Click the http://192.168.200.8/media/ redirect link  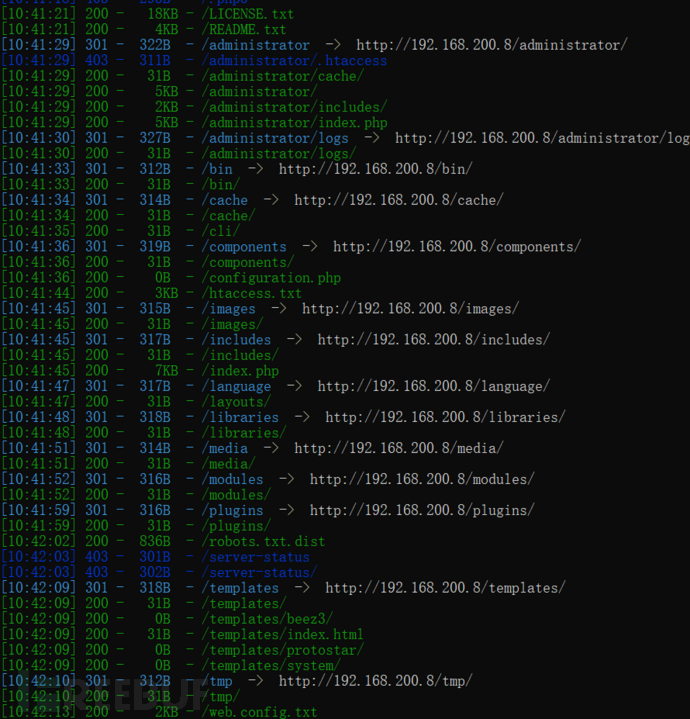tap(398, 448)
